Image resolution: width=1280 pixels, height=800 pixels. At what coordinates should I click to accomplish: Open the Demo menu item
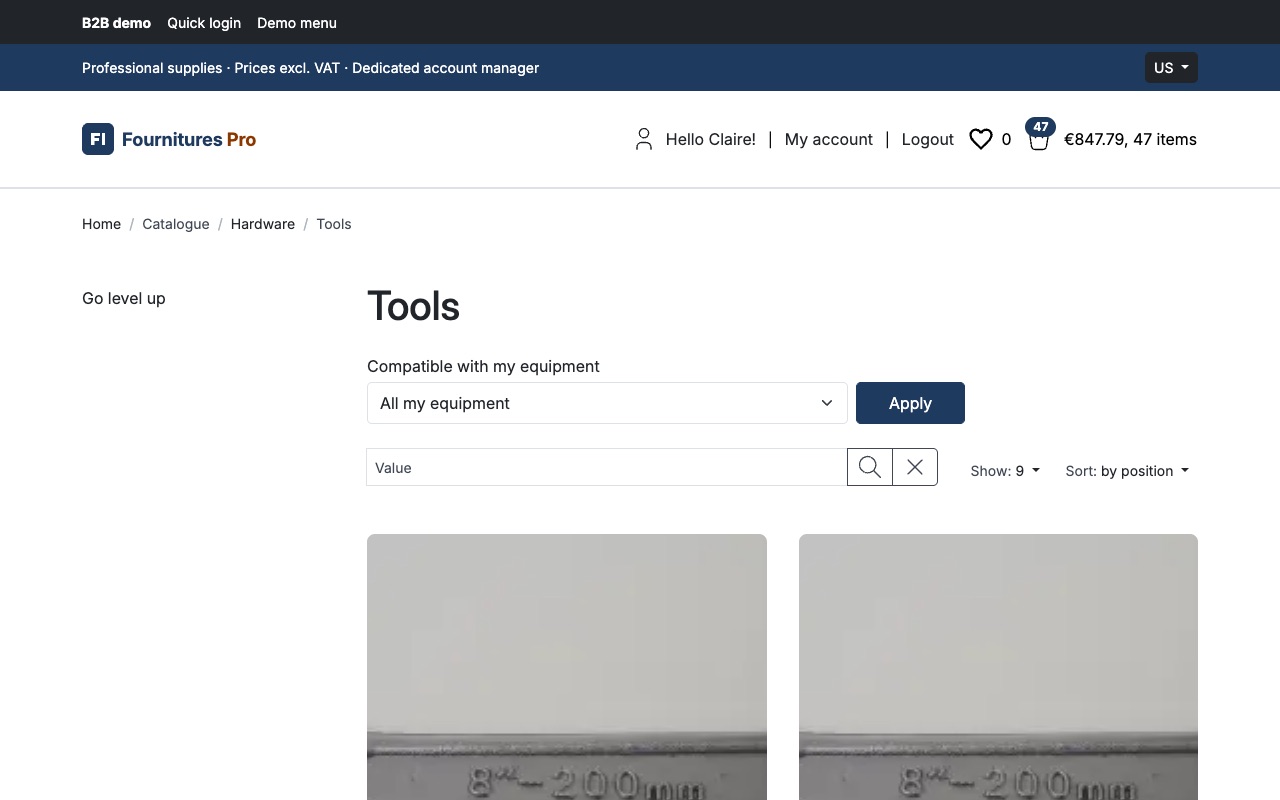pyautogui.click(x=297, y=23)
